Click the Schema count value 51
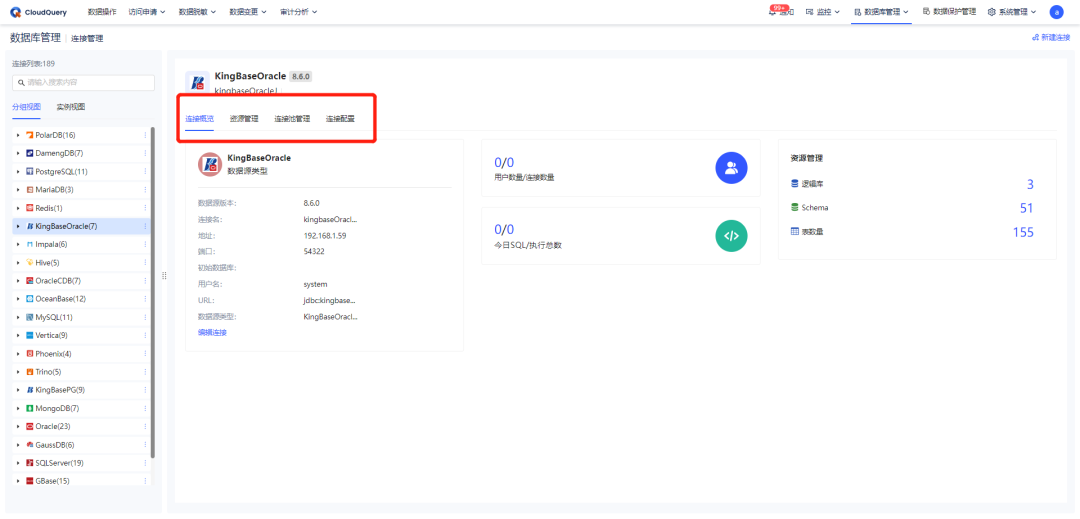Image resolution: width=1080 pixels, height=519 pixels. 1027,208
